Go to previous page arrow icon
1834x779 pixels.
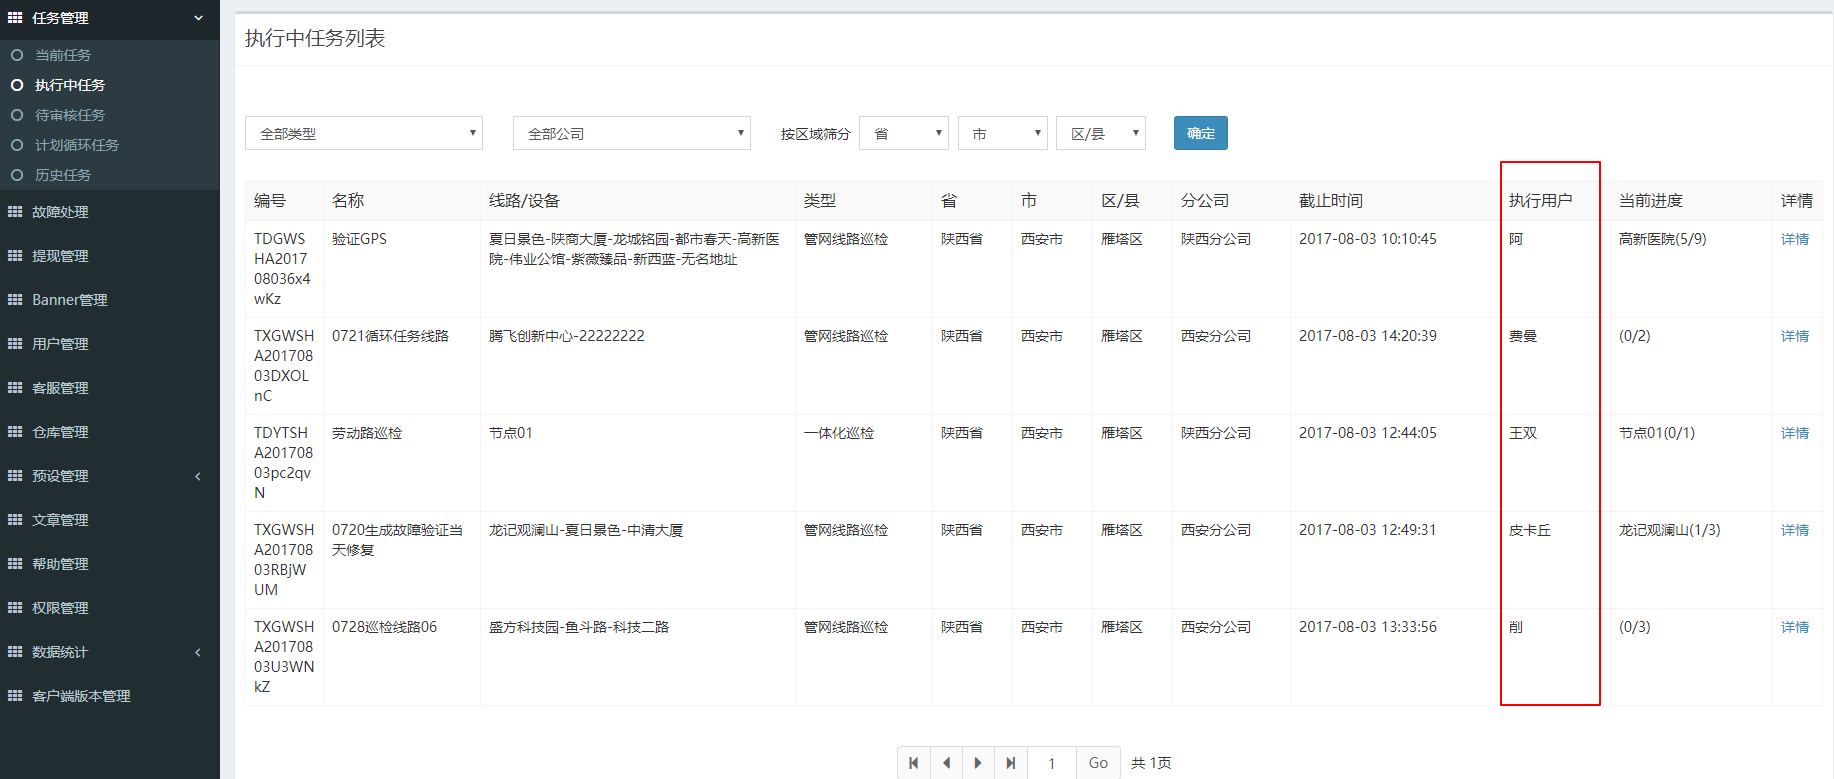947,763
